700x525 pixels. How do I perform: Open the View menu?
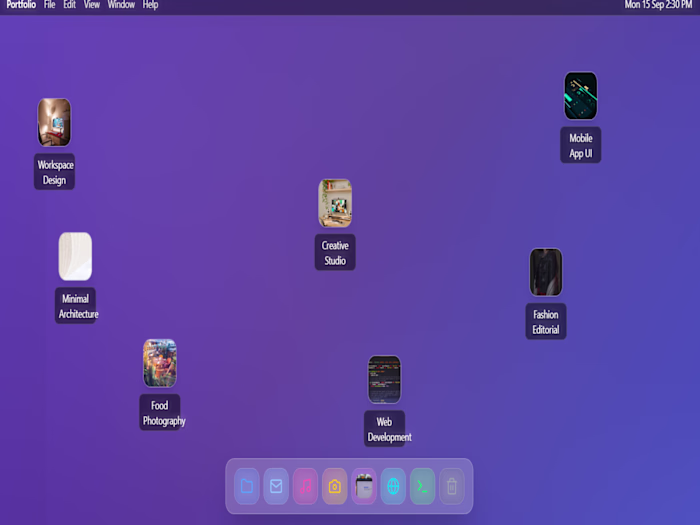tap(92, 5)
